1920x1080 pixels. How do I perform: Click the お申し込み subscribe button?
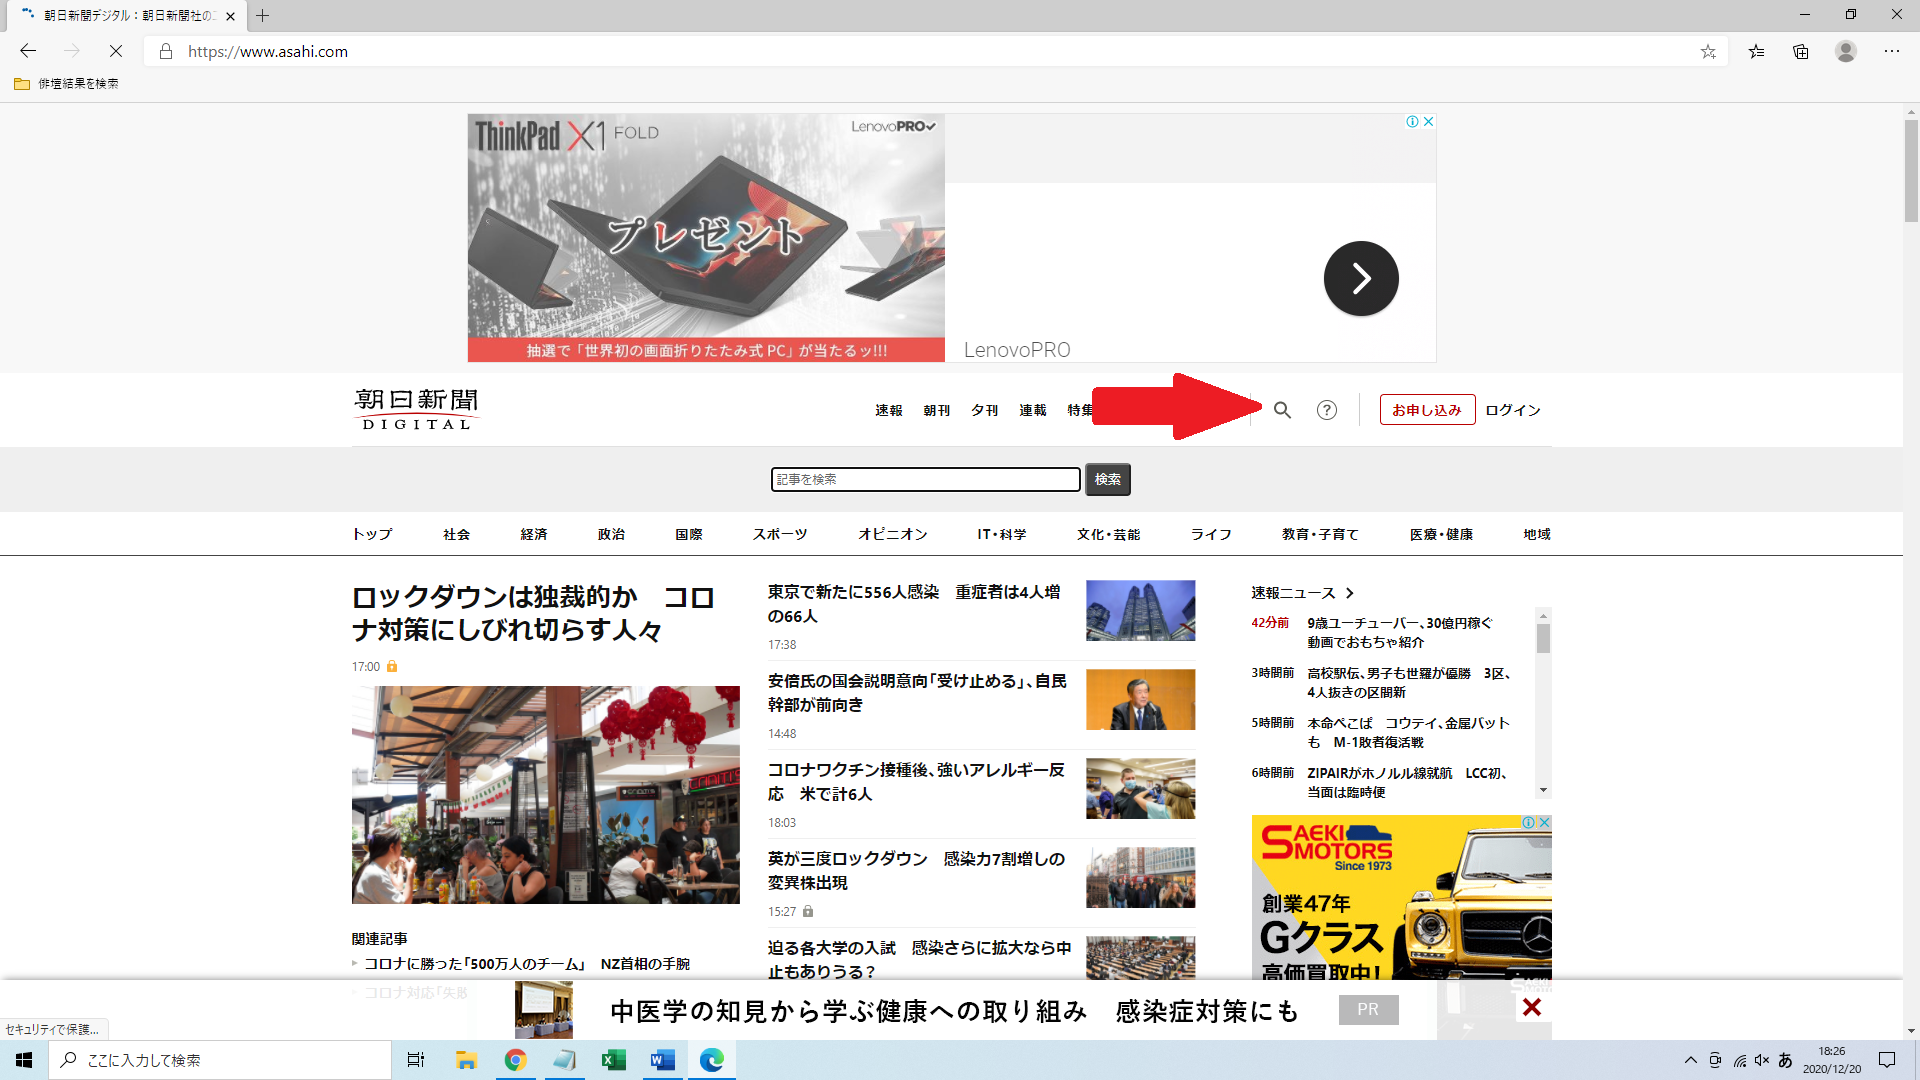point(1427,410)
